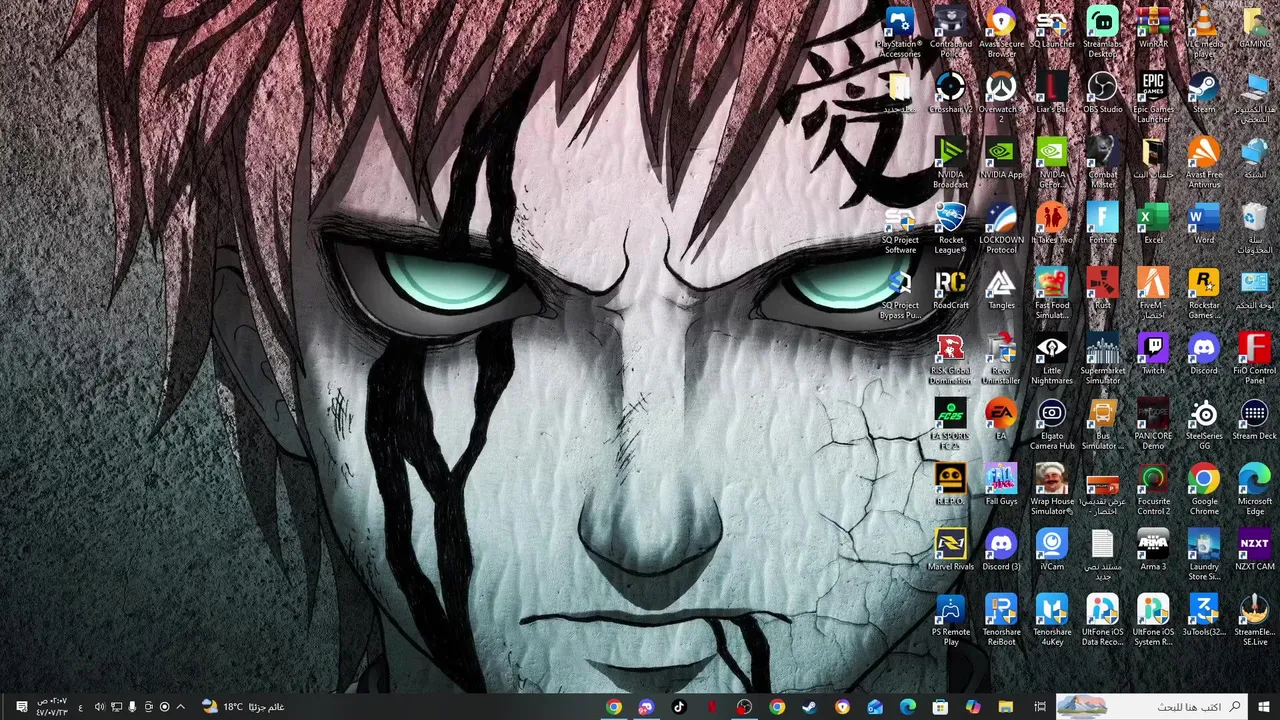
Task: Open the EA app shortcut
Action: click(x=1001, y=420)
